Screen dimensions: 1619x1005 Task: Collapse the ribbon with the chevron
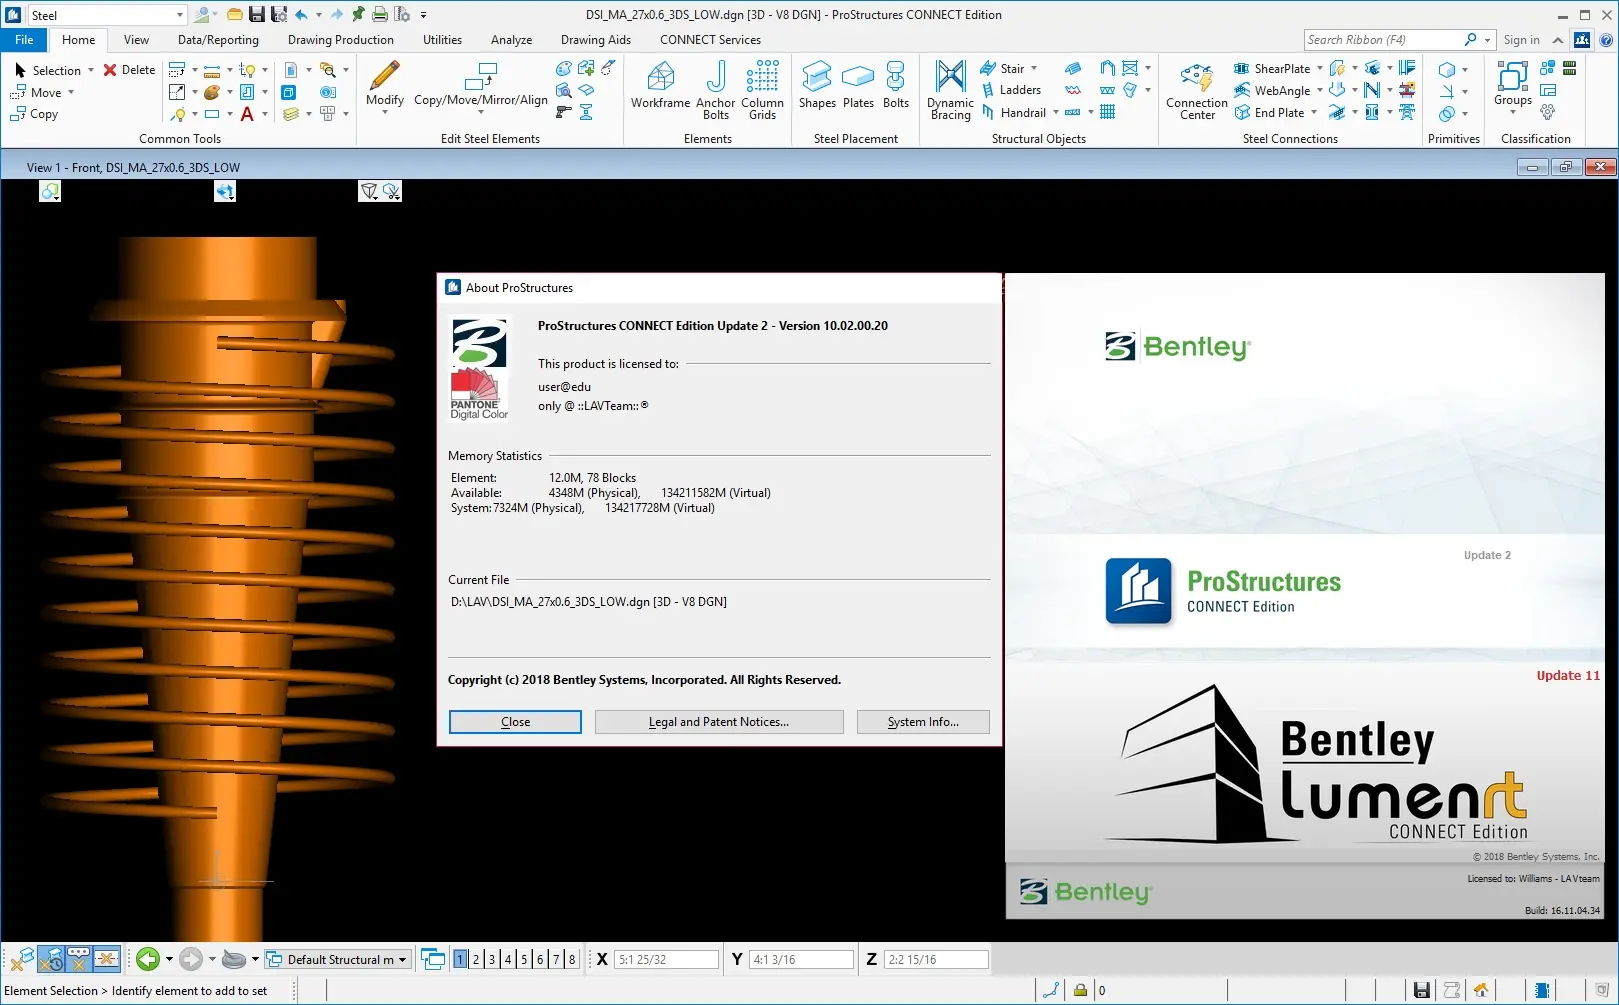coord(1557,40)
